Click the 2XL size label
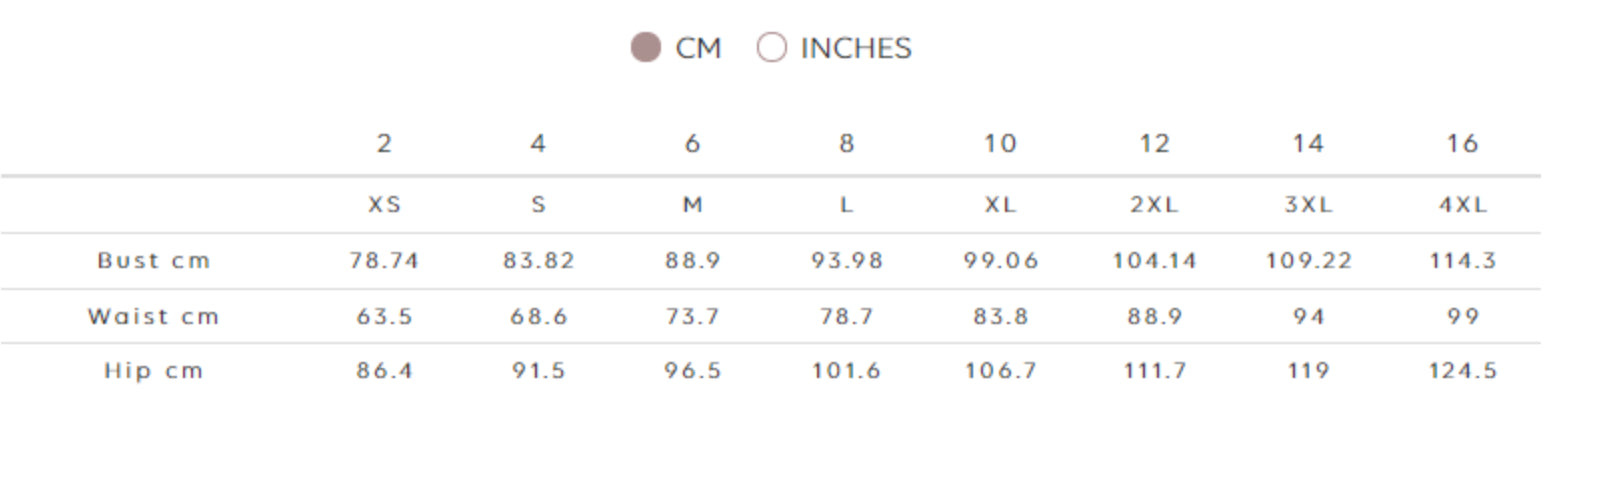Viewport: 1602px width, 483px height. tap(1154, 205)
